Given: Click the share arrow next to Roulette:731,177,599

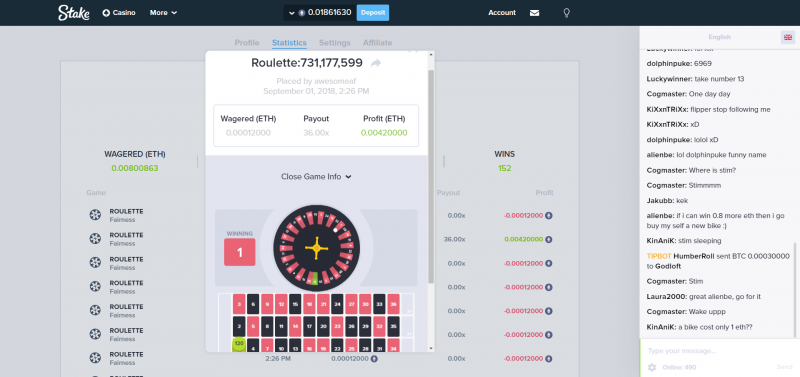Looking at the screenshot, I should click(x=376, y=63).
